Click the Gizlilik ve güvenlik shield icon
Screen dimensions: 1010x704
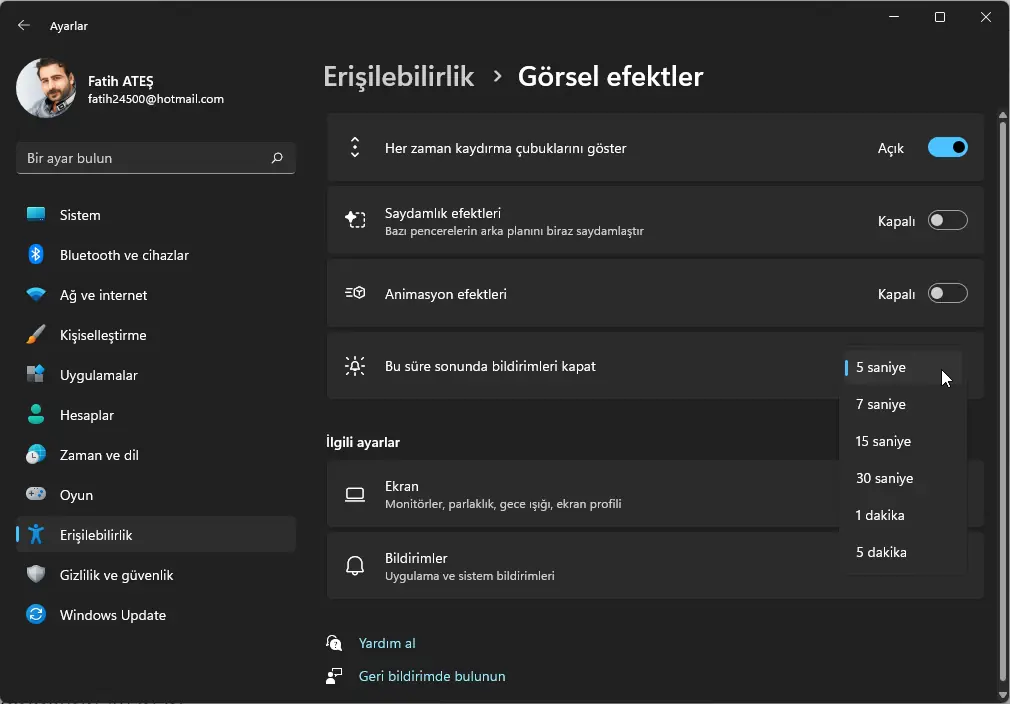pos(36,575)
